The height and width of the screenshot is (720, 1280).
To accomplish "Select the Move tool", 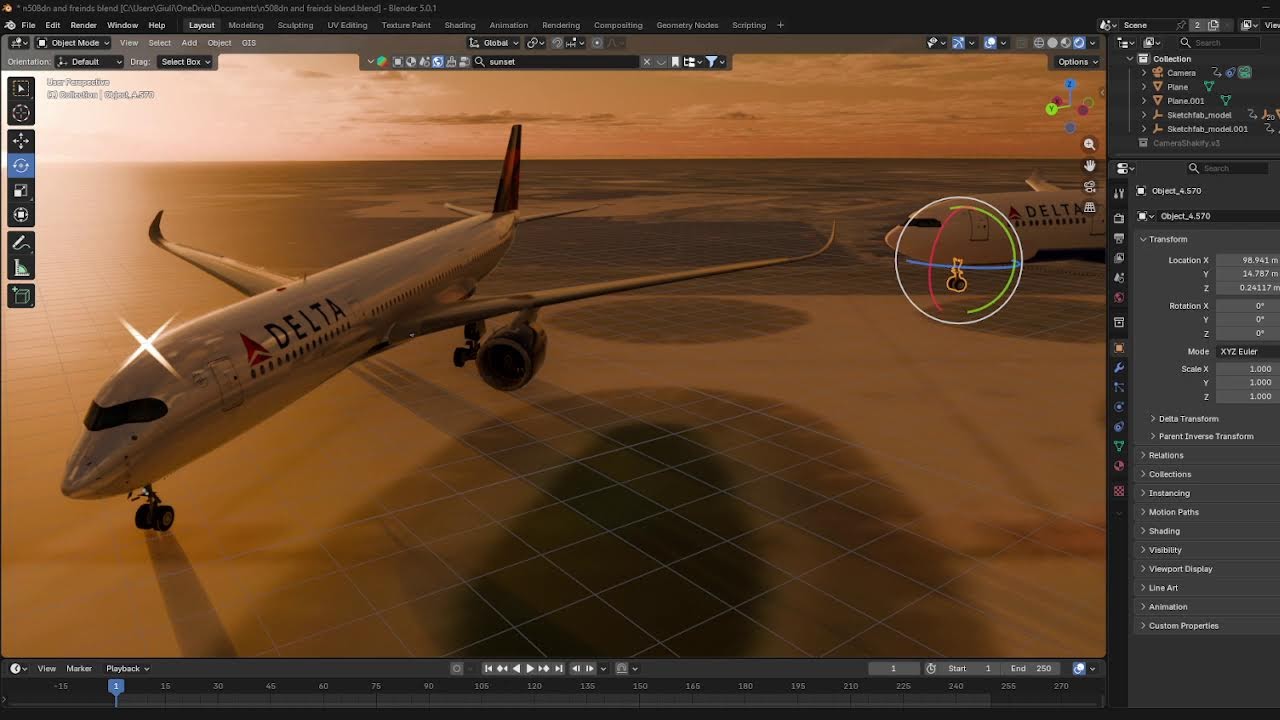I will point(21,141).
